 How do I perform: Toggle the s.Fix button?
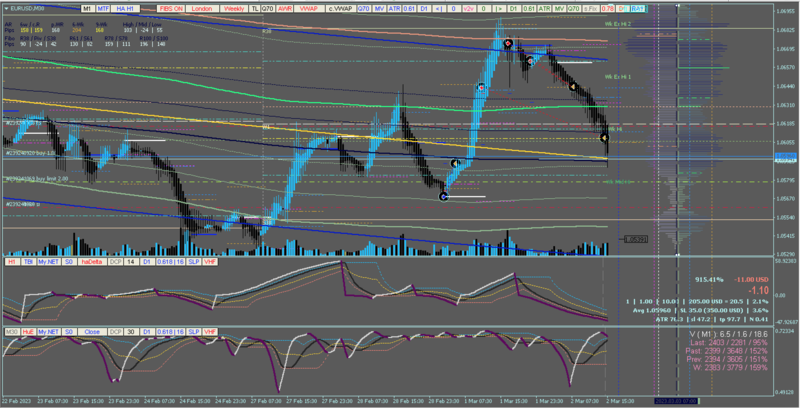[591, 9]
